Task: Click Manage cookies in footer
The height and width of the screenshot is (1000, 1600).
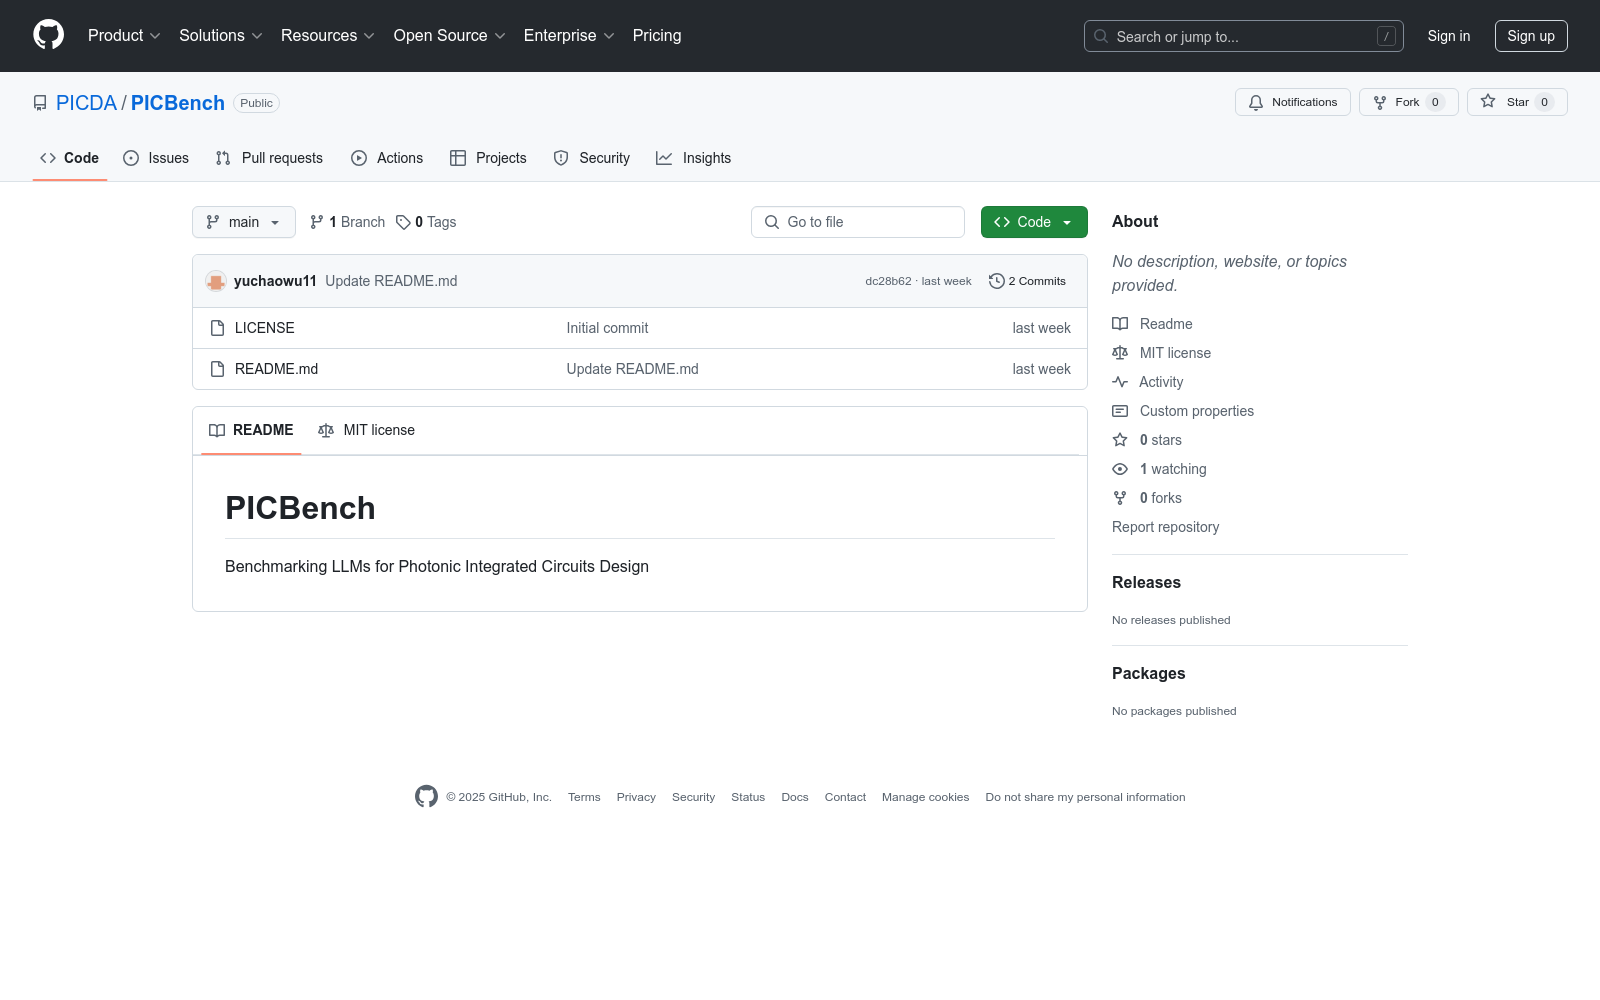Action: (x=925, y=797)
